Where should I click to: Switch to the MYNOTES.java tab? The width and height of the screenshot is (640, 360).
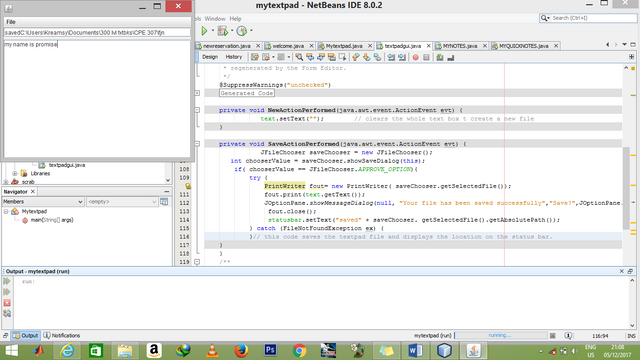(460, 46)
